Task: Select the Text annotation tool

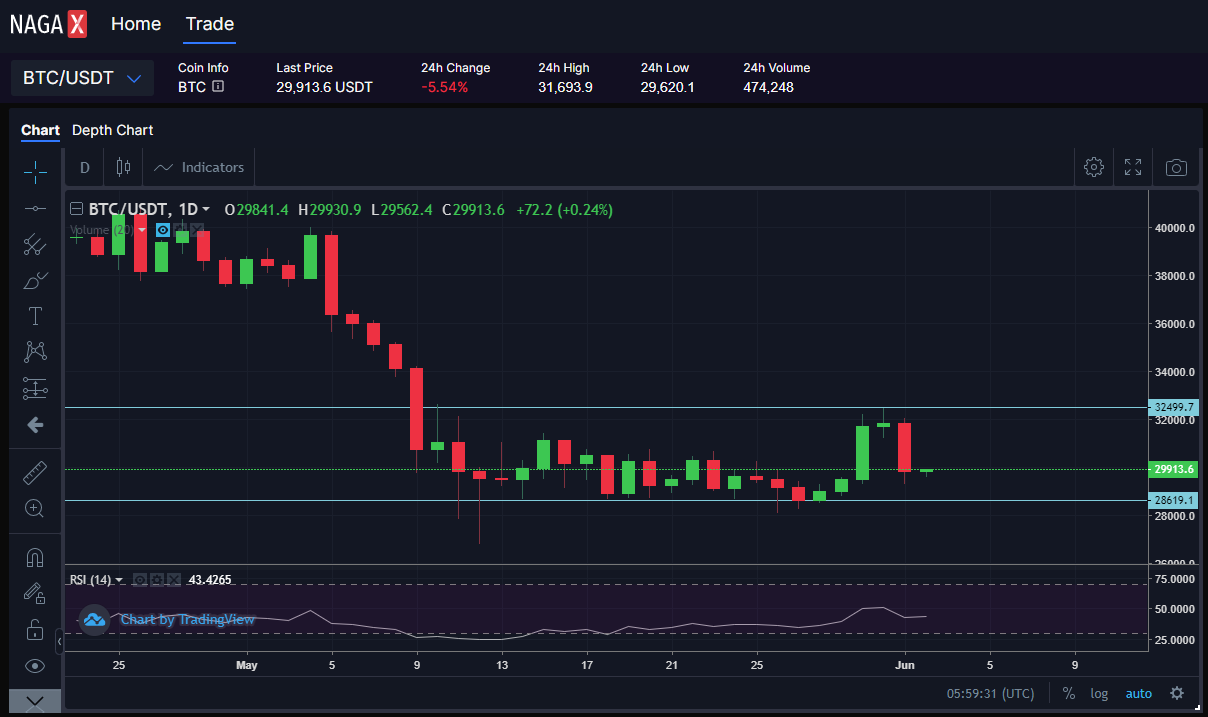Action: pos(35,316)
